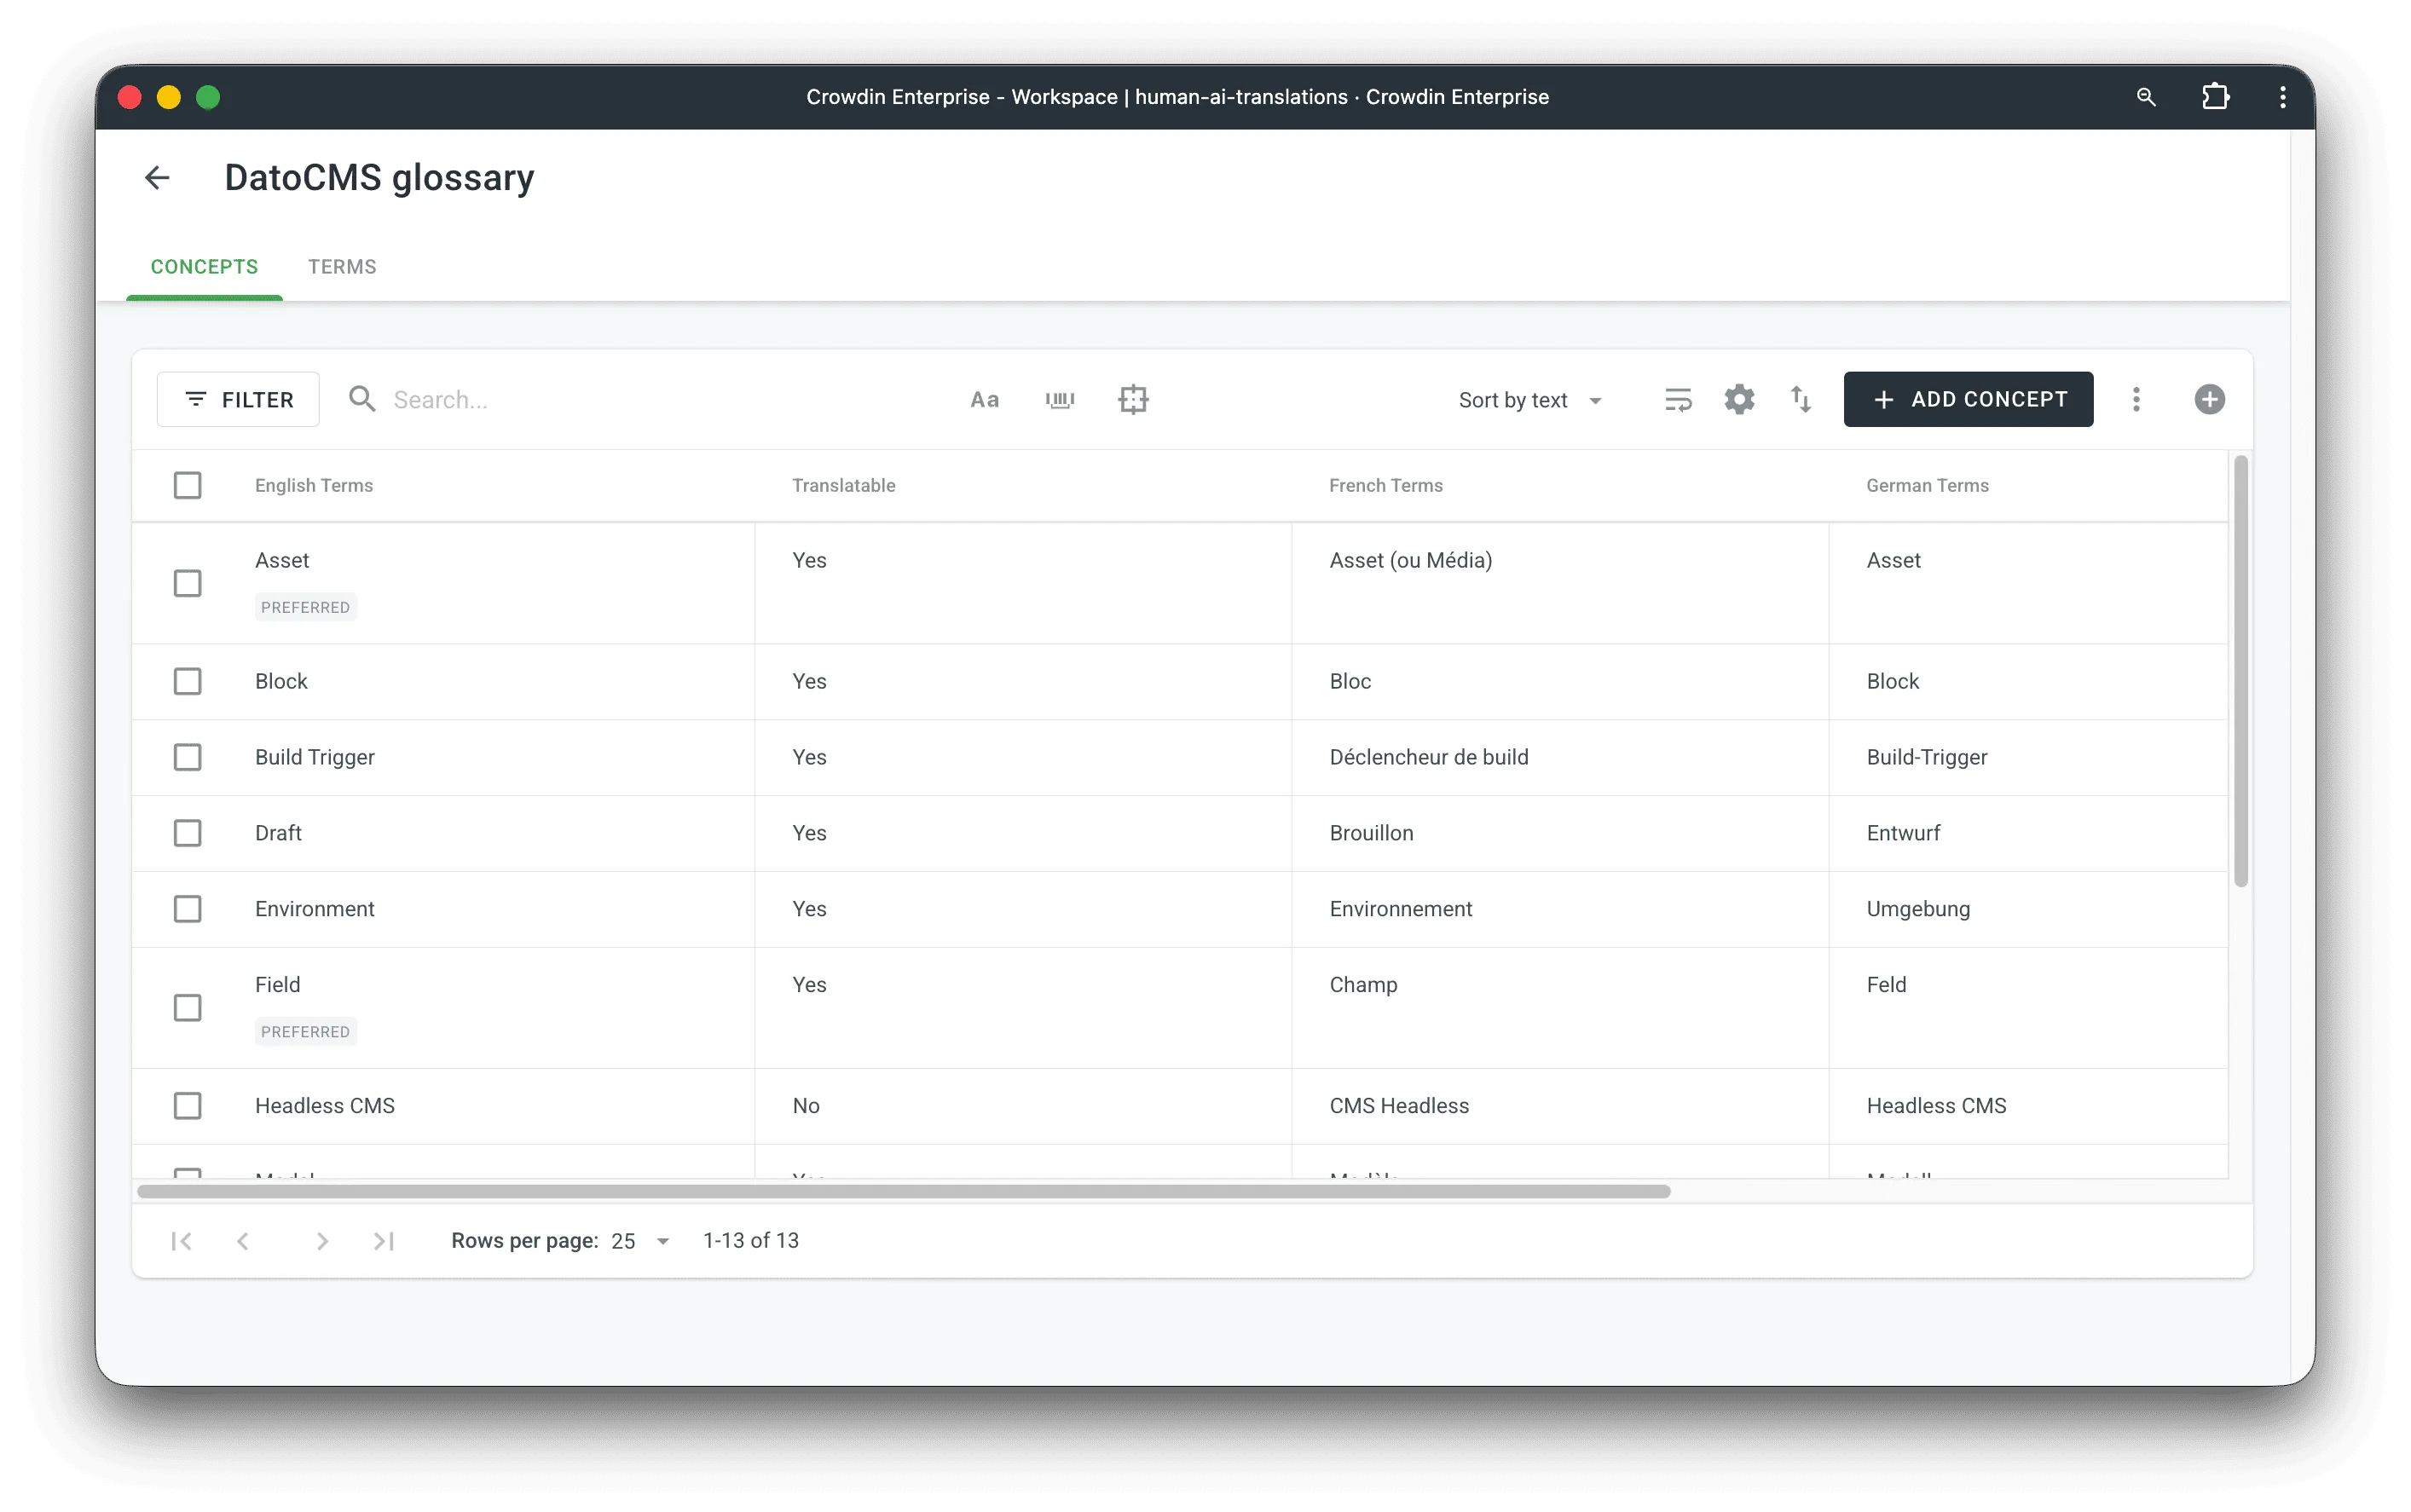The image size is (2411, 1512).
Task: Click the back arrow next to DatoCMS glossary
Action: click(x=157, y=177)
